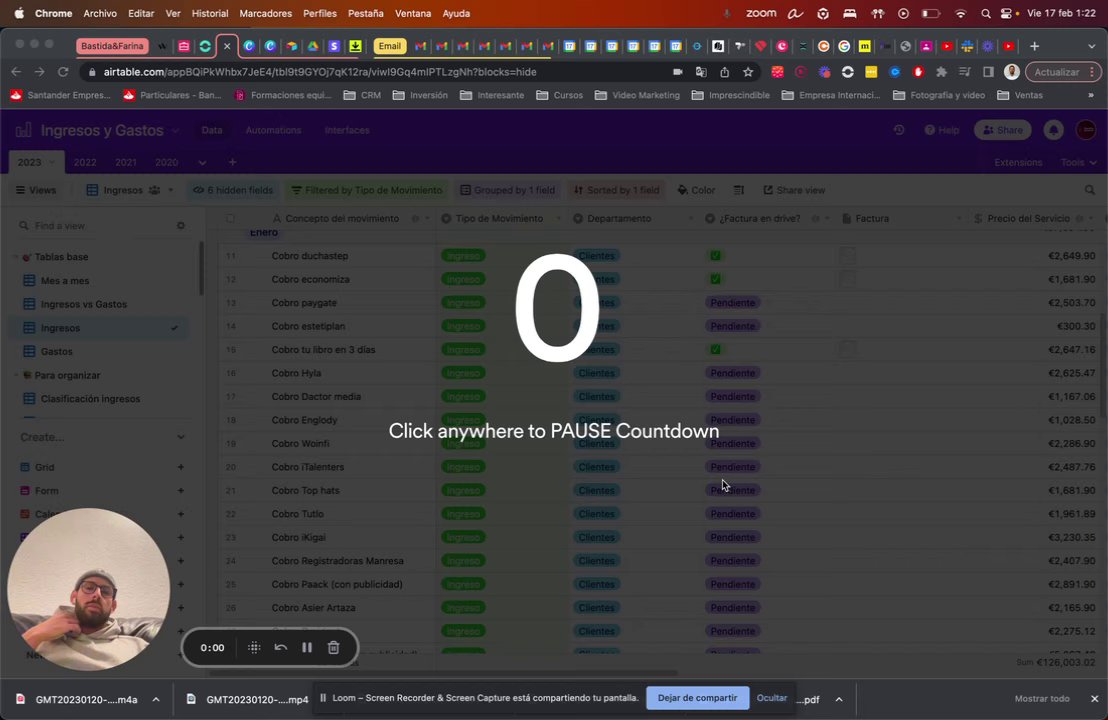
Task: Focus the Find a view search field
Action: (x=92, y=225)
